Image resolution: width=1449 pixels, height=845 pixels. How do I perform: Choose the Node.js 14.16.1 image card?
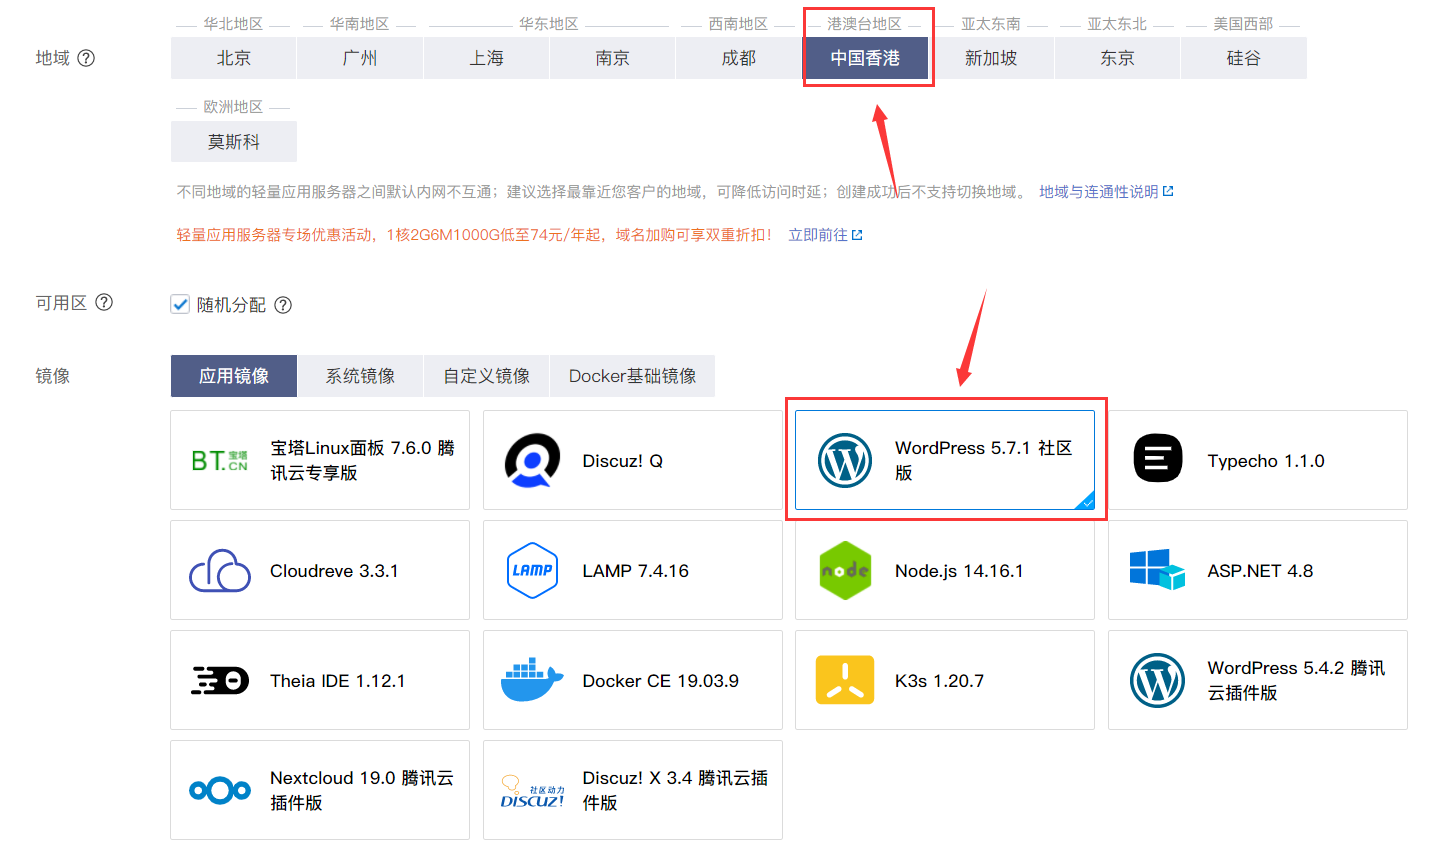coord(945,570)
